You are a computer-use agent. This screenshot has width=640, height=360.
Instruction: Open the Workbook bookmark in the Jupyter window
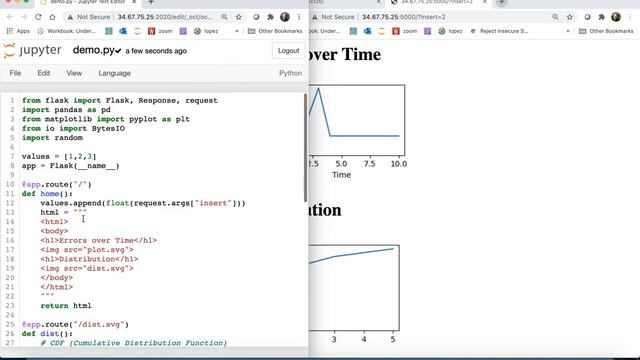tap(67, 31)
